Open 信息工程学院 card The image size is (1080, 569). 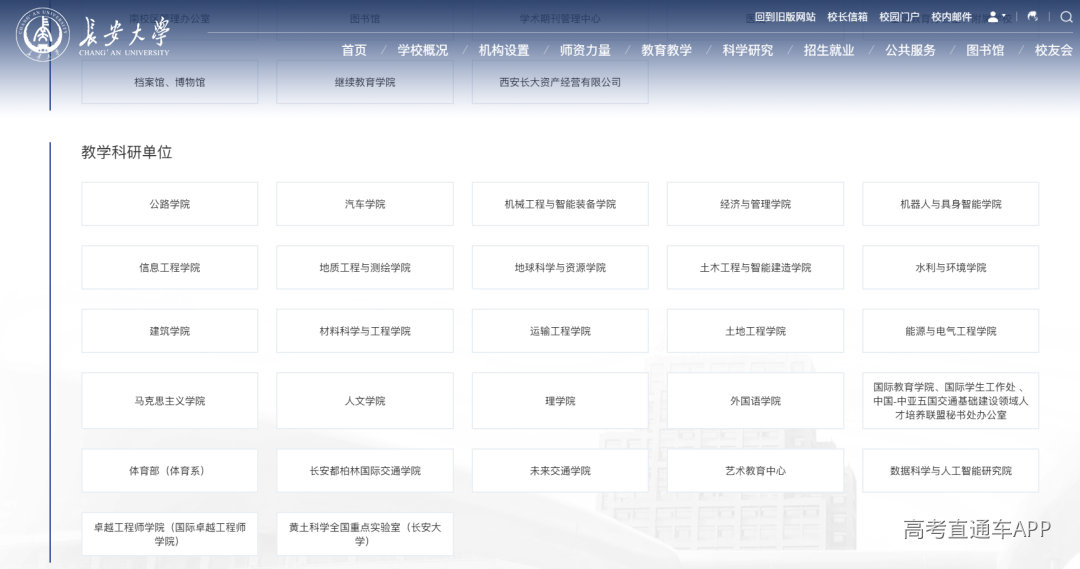click(169, 267)
